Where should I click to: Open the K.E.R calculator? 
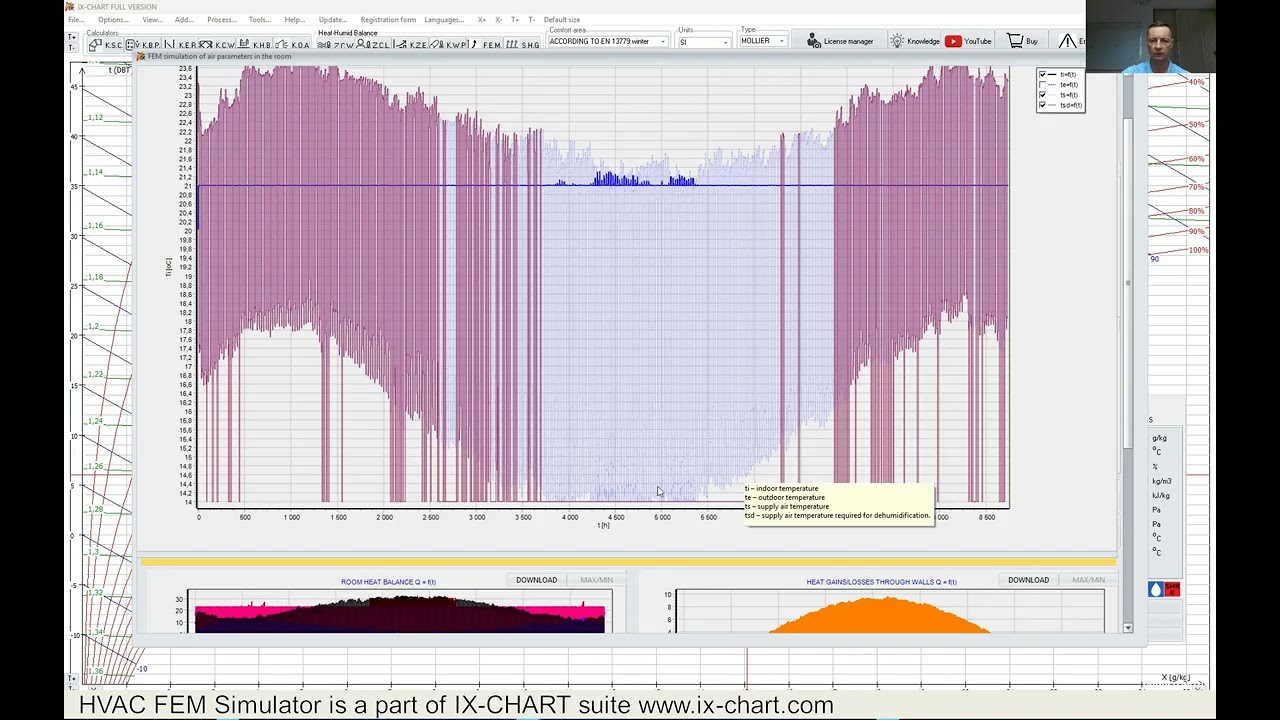pyautogui.click(x=180, y=45)
